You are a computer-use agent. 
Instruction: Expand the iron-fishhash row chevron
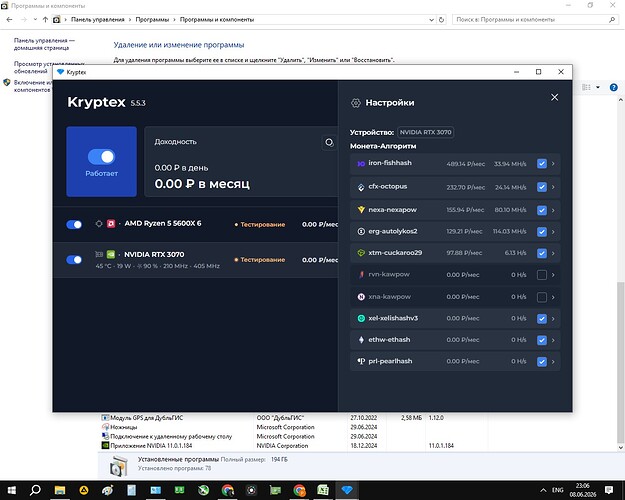pyautogui.click(x=553, y=164)
